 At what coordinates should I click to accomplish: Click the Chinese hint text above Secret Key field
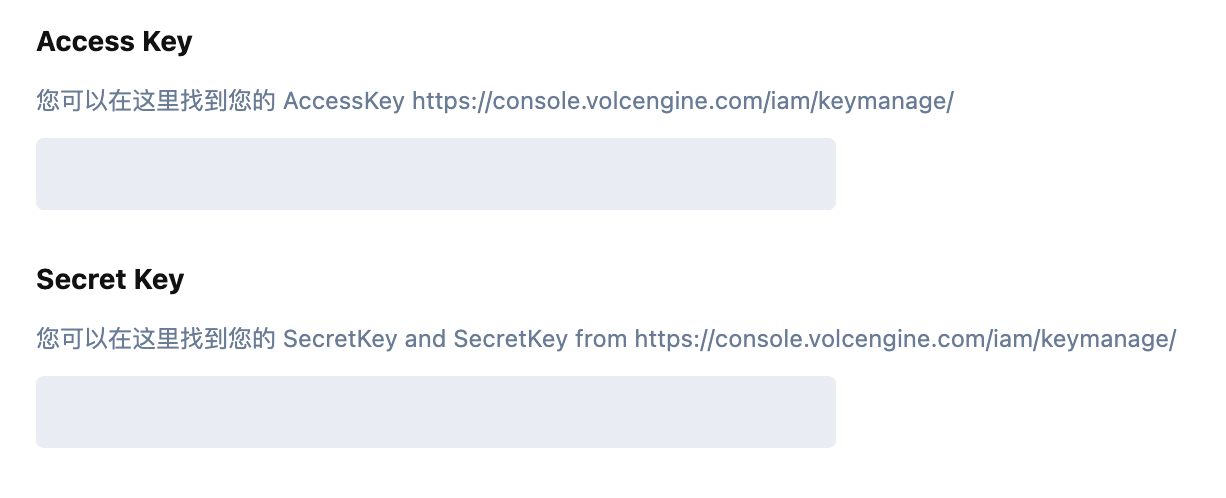coord(155,339)
